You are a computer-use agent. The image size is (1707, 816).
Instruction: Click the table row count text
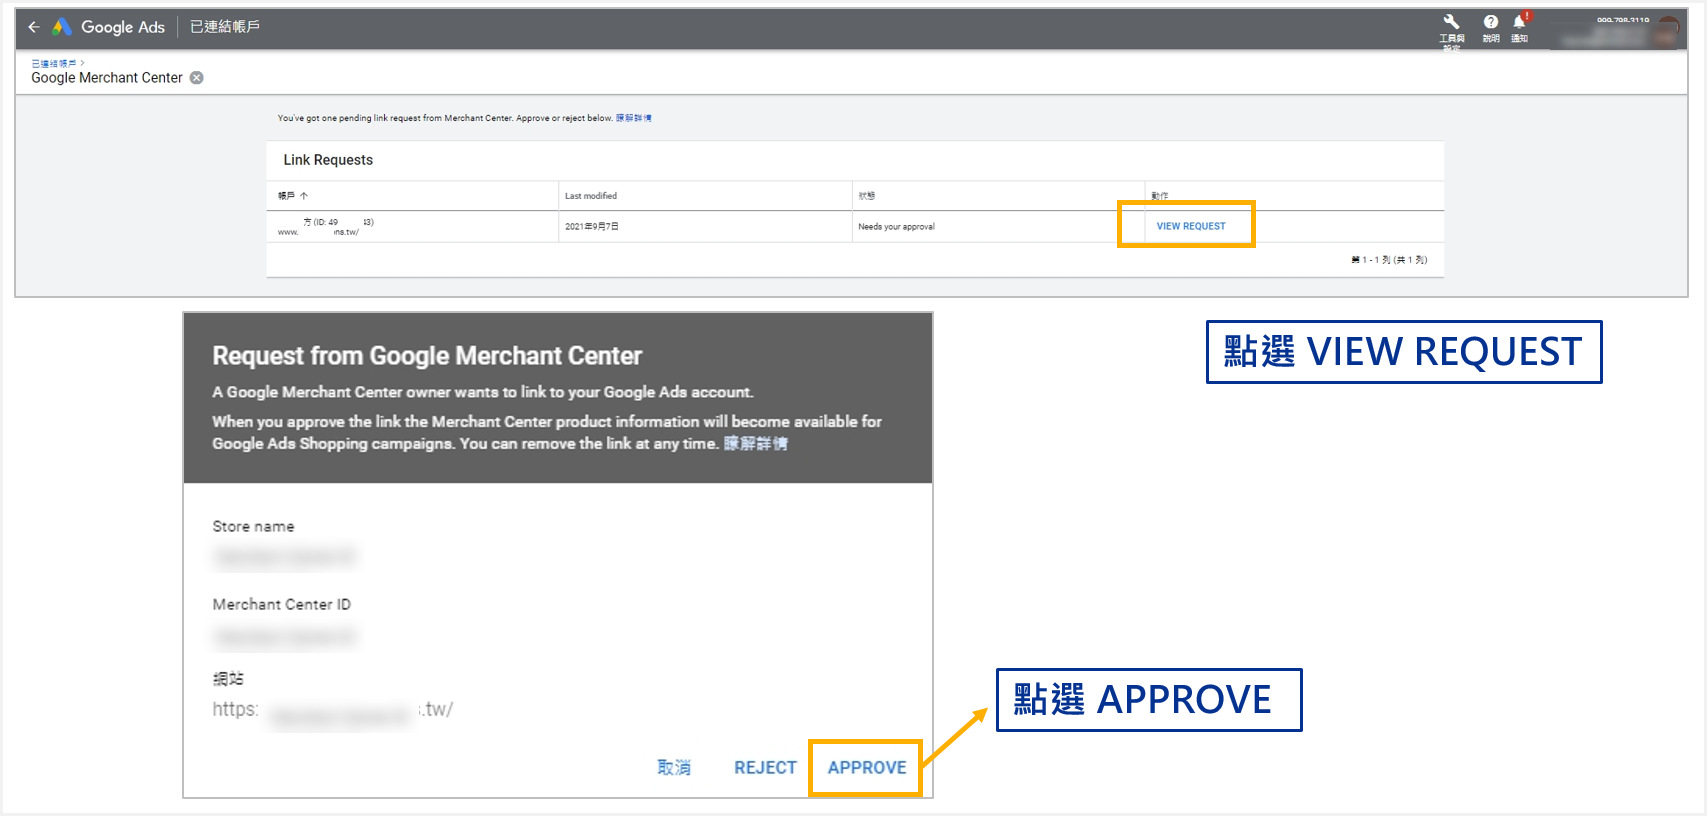click(1389, 260)
